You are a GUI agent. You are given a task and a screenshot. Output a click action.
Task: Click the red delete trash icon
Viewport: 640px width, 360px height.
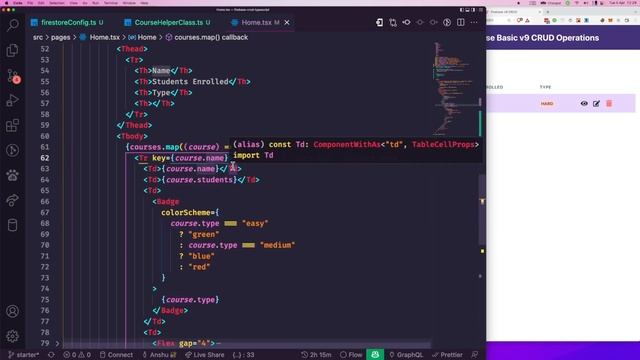click(609, 104)
